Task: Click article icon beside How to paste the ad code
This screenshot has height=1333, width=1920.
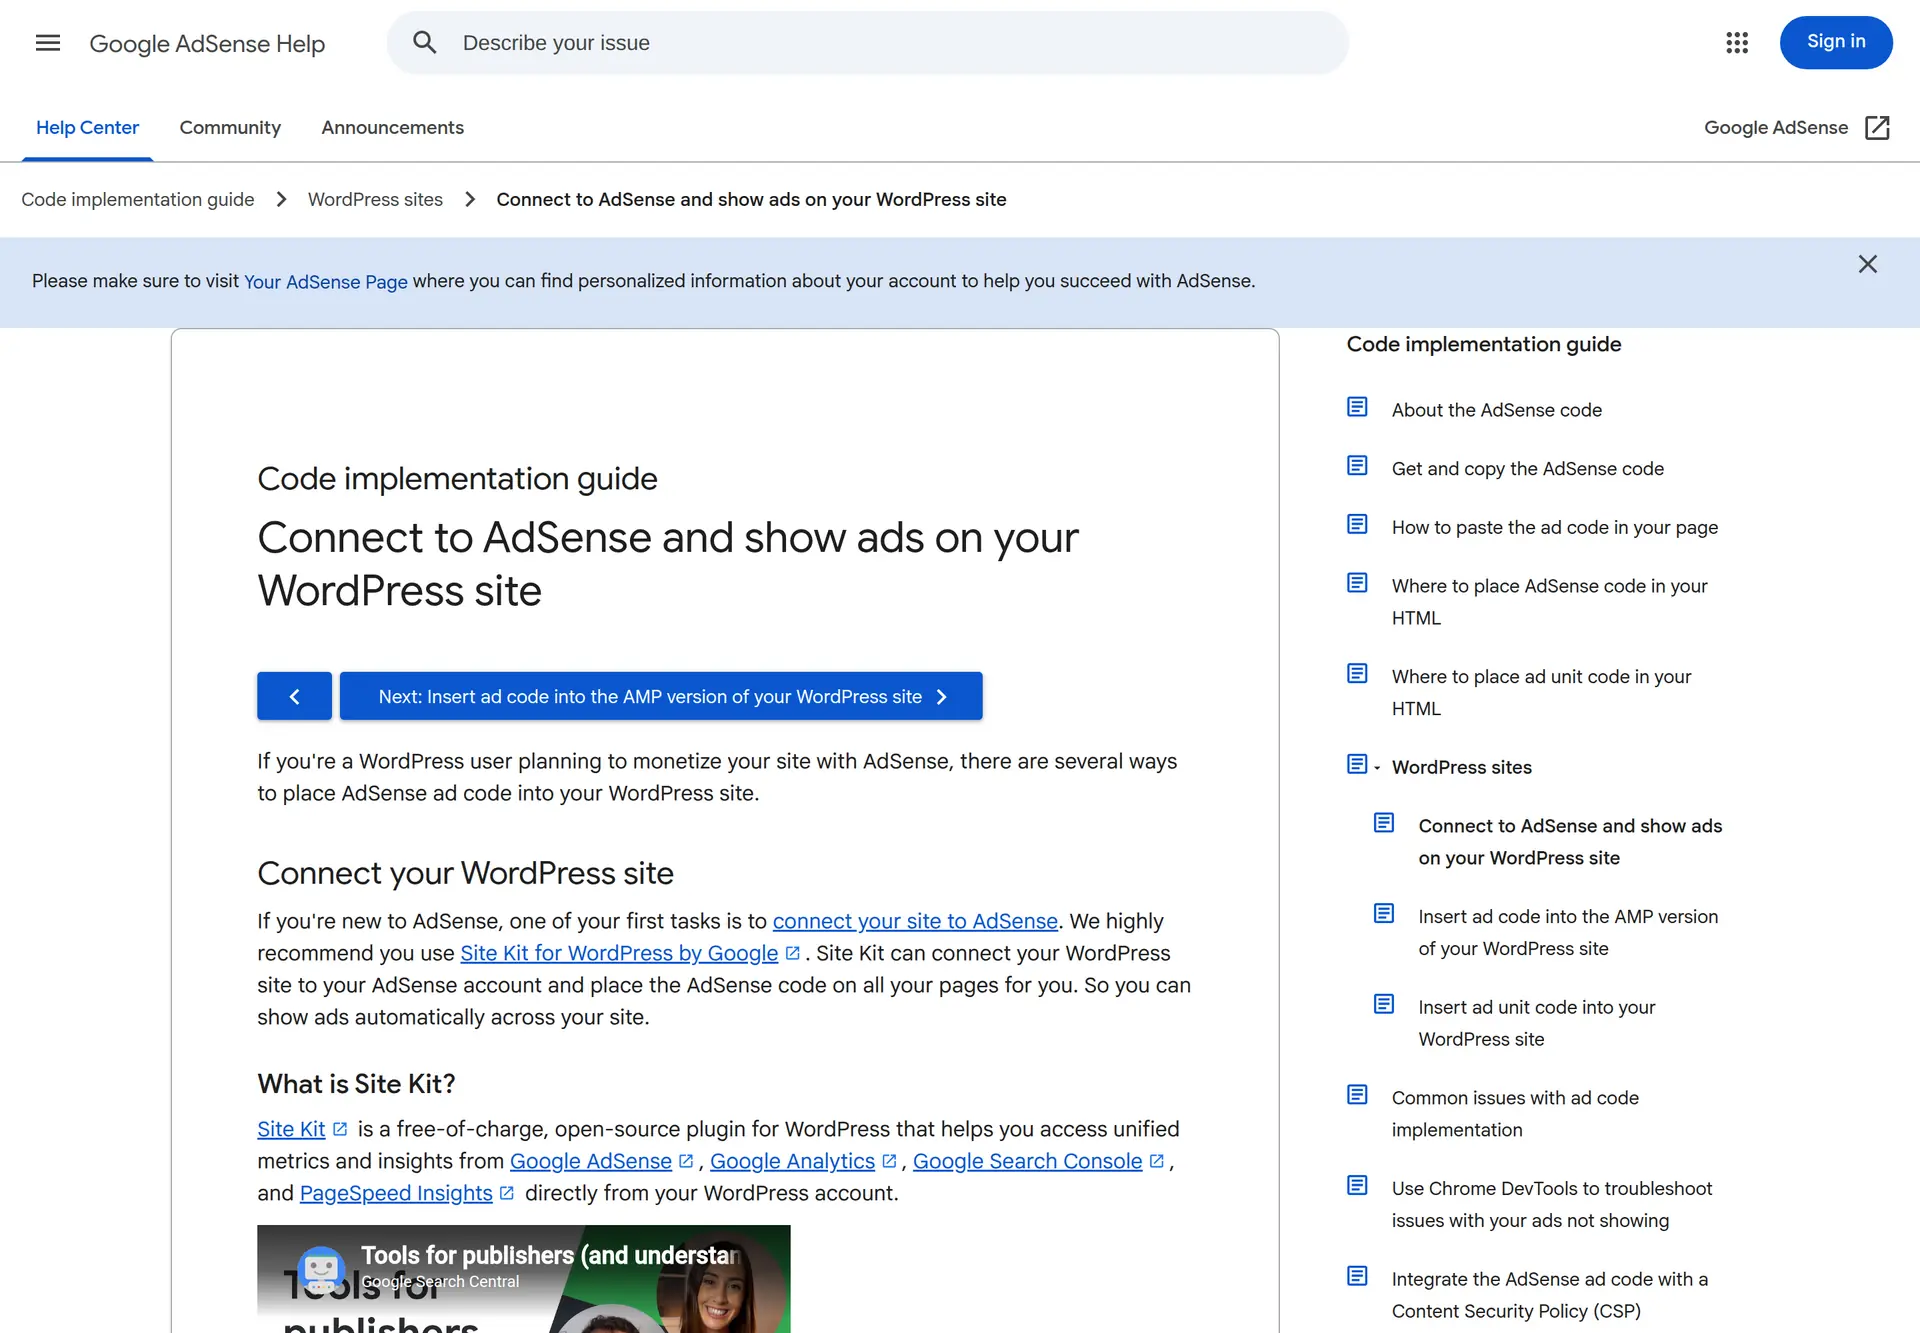Action: coord(1357,524)
